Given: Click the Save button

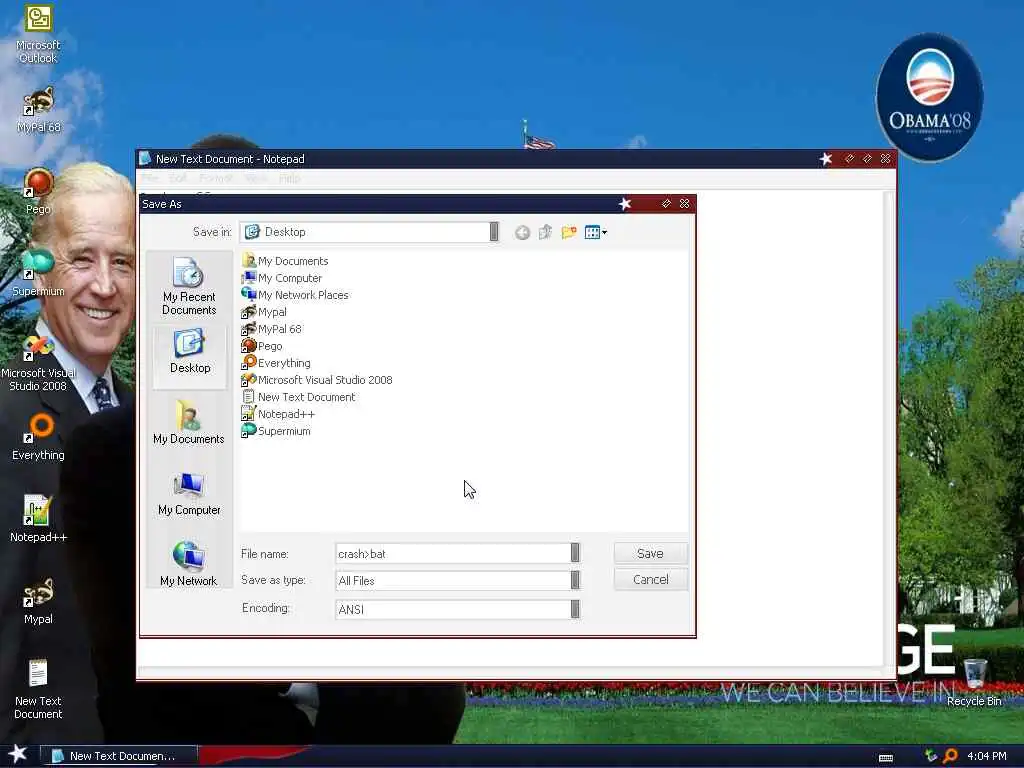Looking at the screenshot, I should (x=650, y=553).
